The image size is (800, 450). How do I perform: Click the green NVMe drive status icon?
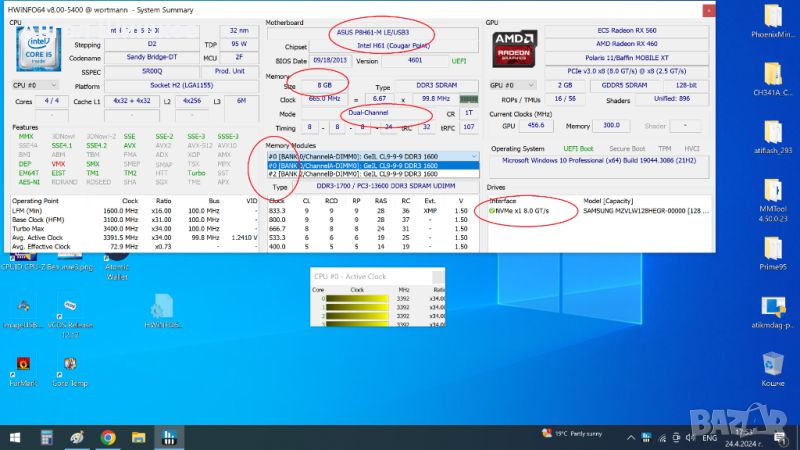(492, 211)
